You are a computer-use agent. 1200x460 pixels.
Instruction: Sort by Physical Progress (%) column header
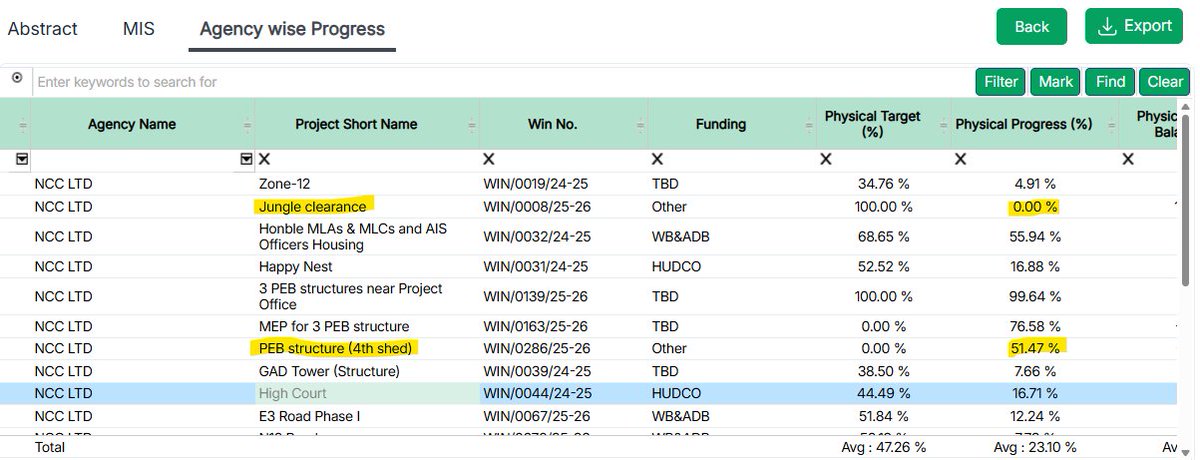pyautogui.click(x=1024, y=125)
